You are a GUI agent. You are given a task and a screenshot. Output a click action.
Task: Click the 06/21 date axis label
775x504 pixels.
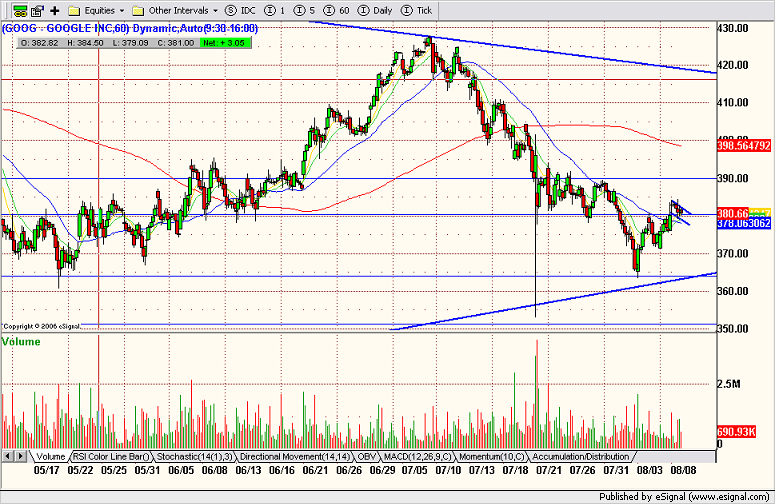[x=315, y=470]
